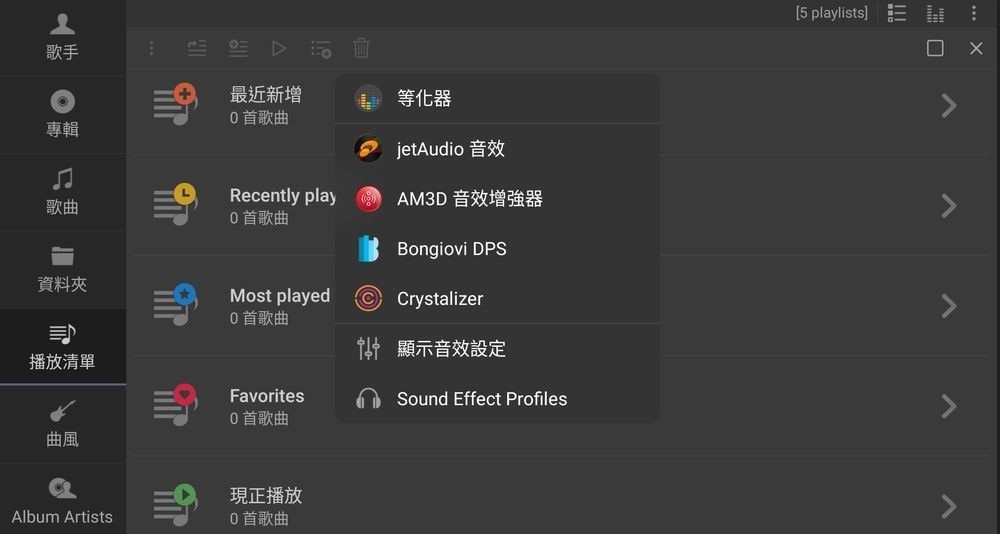This screenshot has width=1000, height=534.
Task: Select jetAudio 音效 from popup menu
Action: [450, 149]
